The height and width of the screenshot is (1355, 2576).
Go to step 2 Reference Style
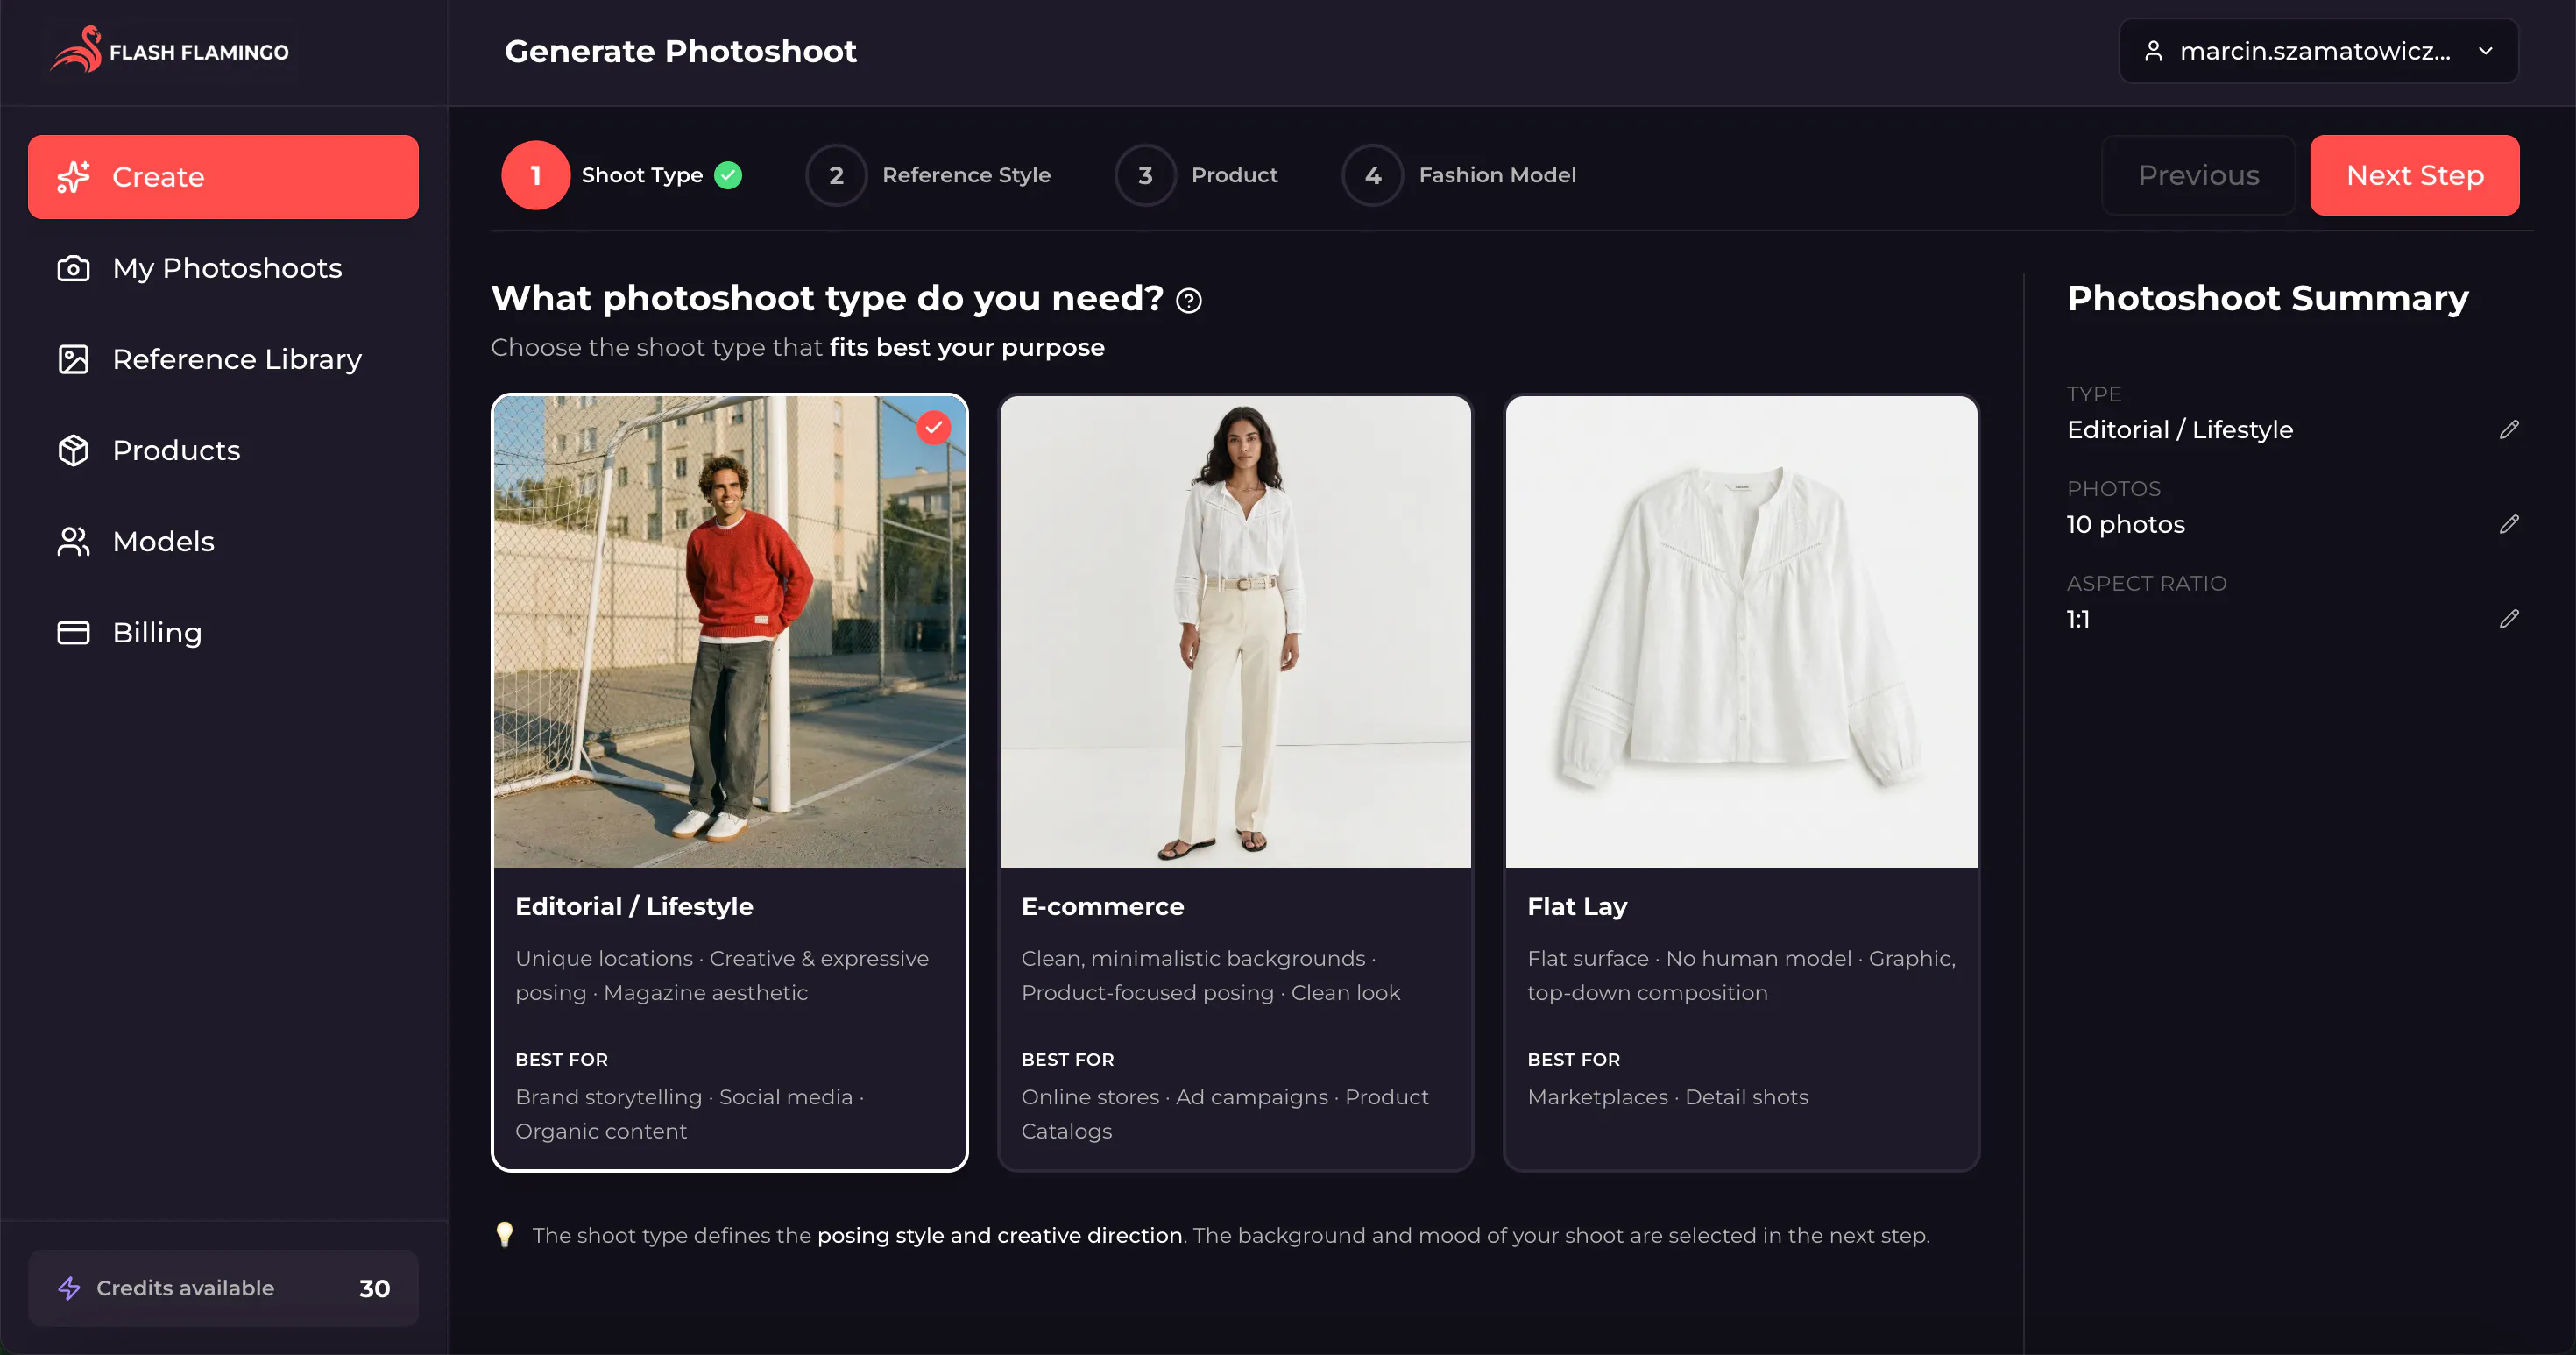(x=928, y=175)
